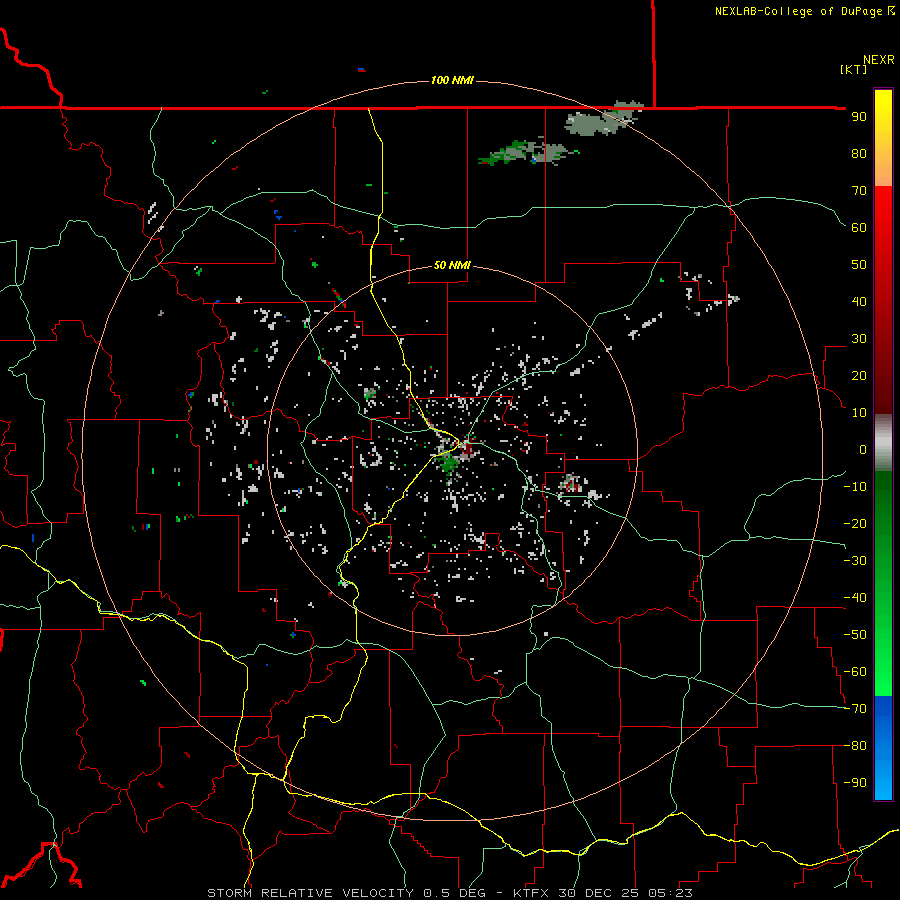Pick the green inbound segment of velocity scale
This screenshot has width=900, height=900.
(x=883, y=584)
